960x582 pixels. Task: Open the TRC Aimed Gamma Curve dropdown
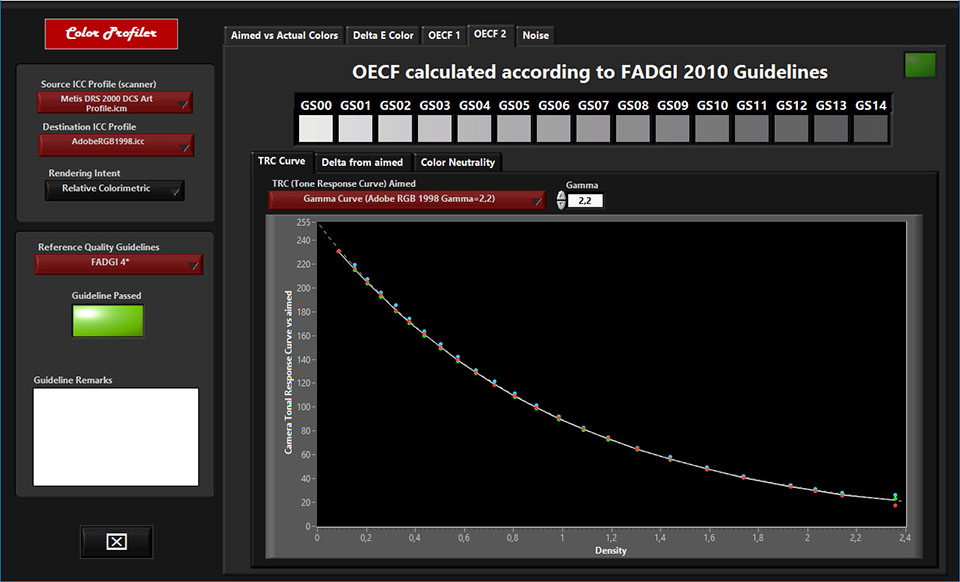coord(407,200)
